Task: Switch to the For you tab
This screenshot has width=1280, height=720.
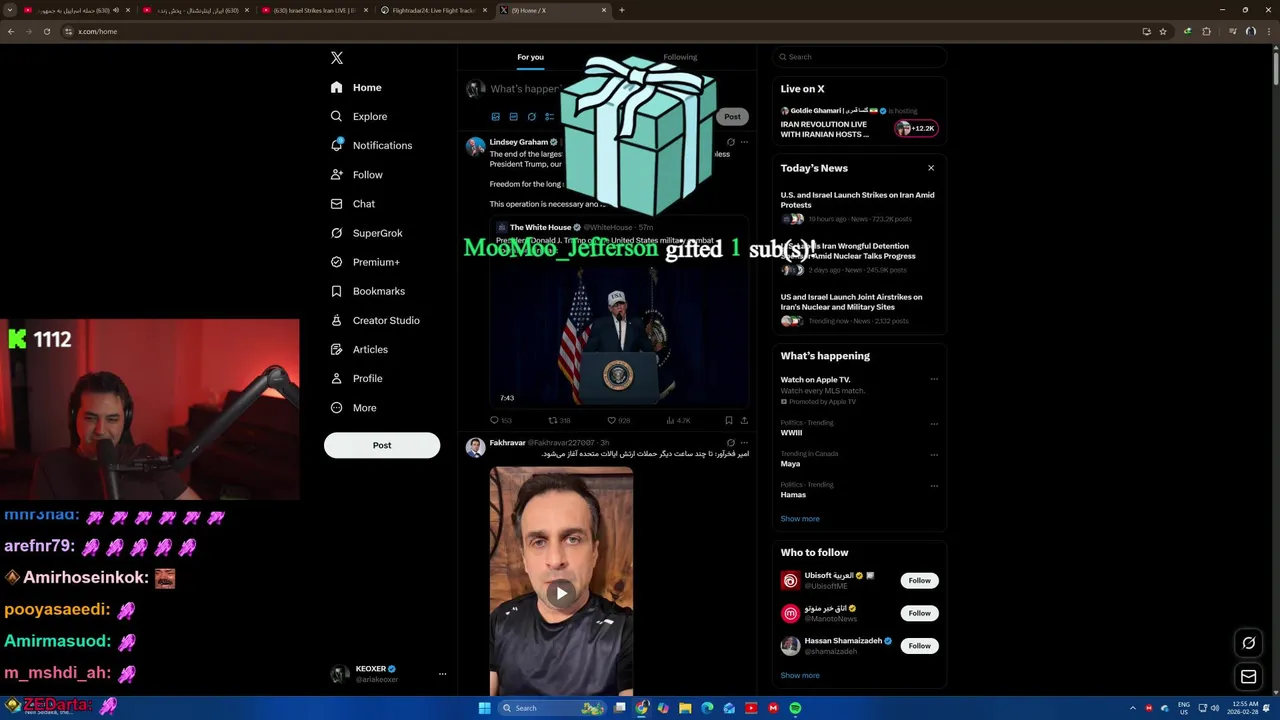Action: tap(530, 57)
